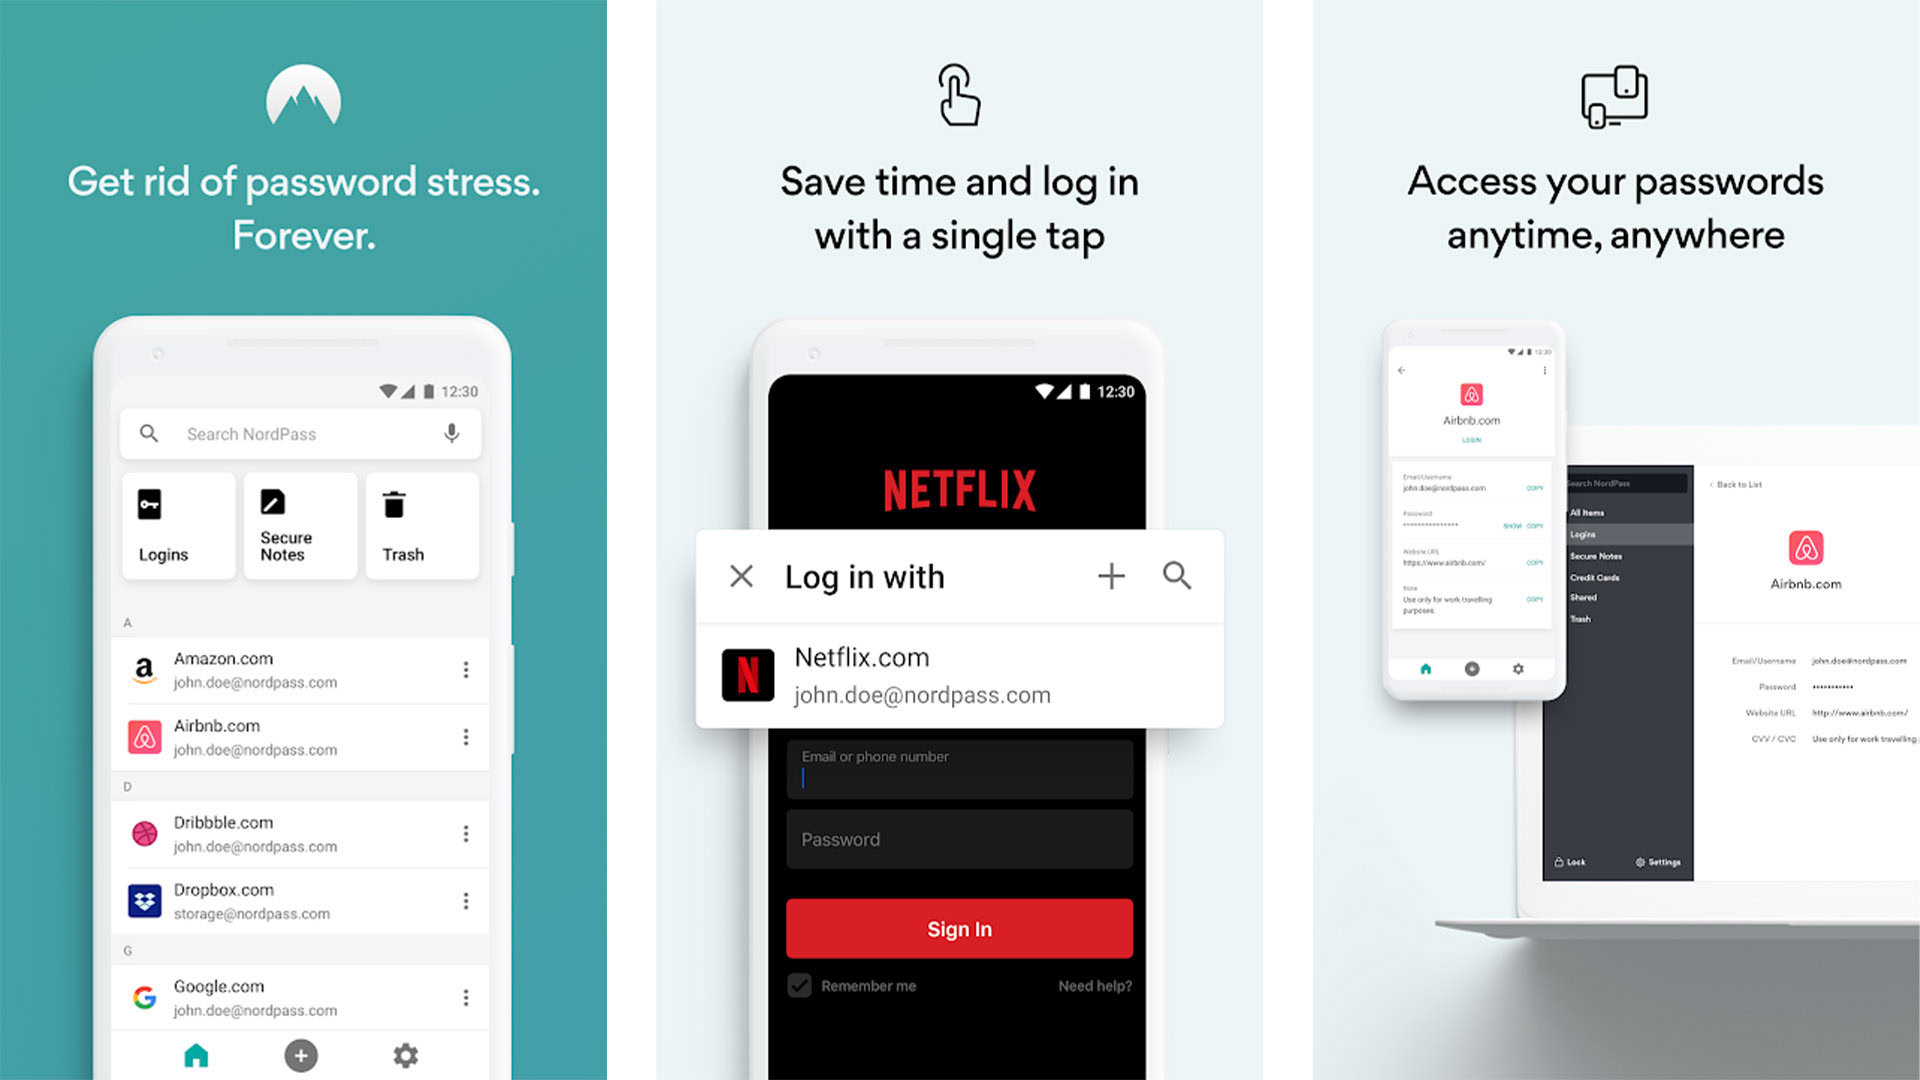Search NordPass passwords input field
This screenshot has height=1080, width=1920.
click(301, 434)
